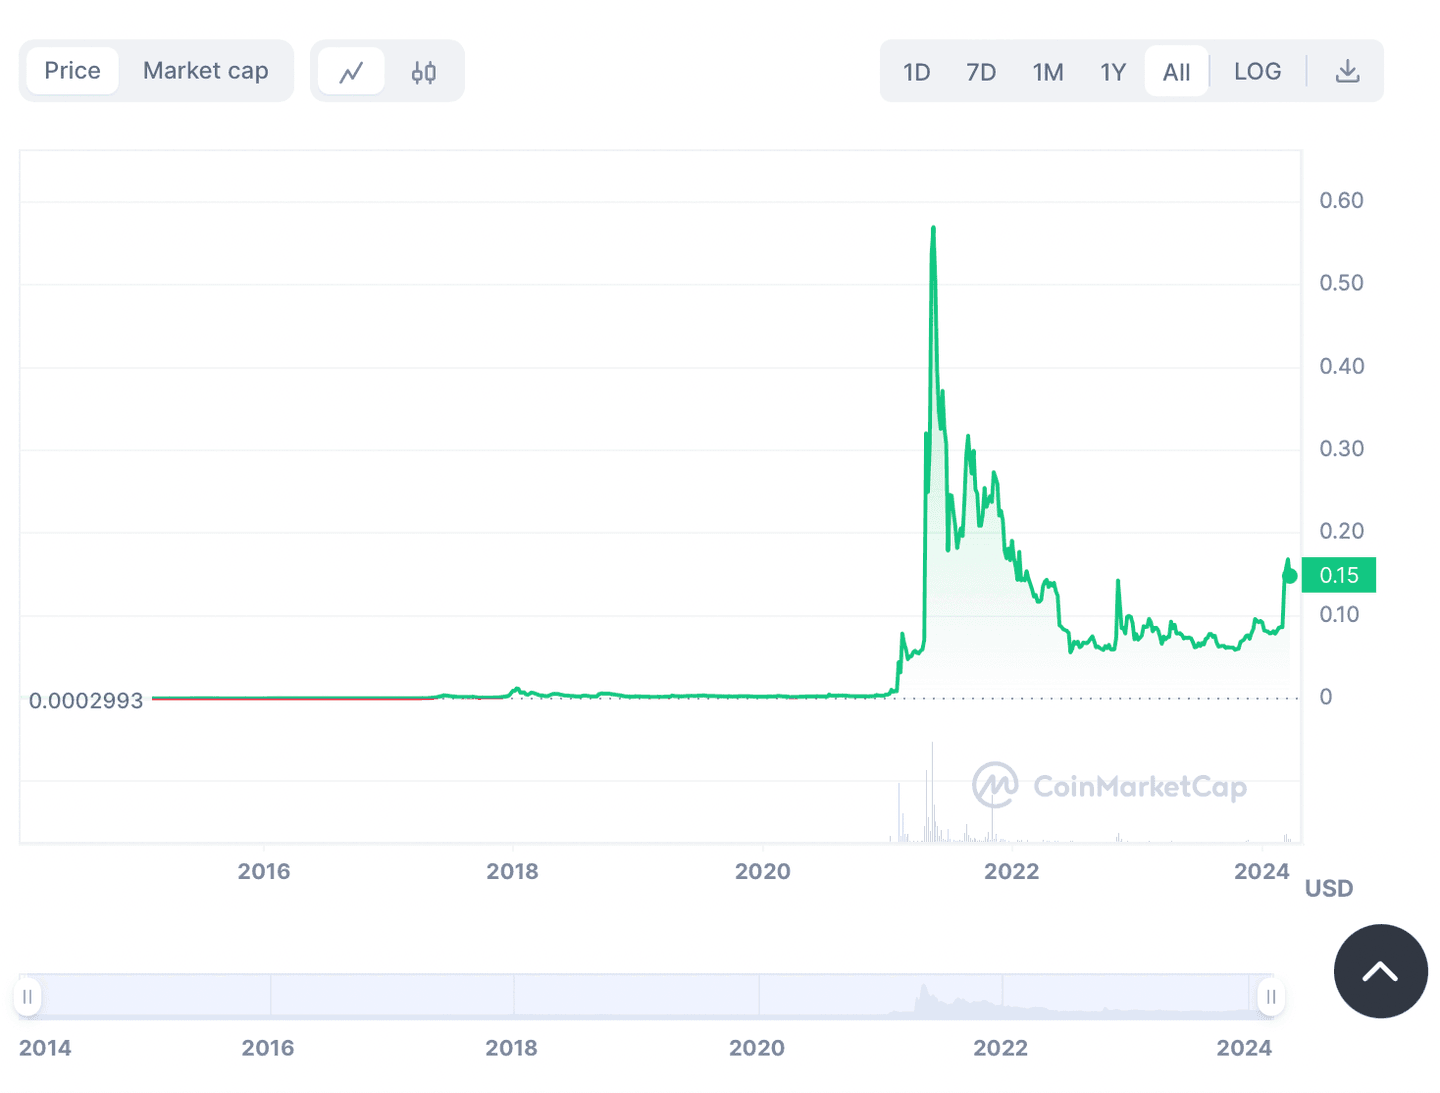This screenshot has width=1440, height=1093.
Task: Switch to candlestick chart icon
Action: click(x=424, y=70)
